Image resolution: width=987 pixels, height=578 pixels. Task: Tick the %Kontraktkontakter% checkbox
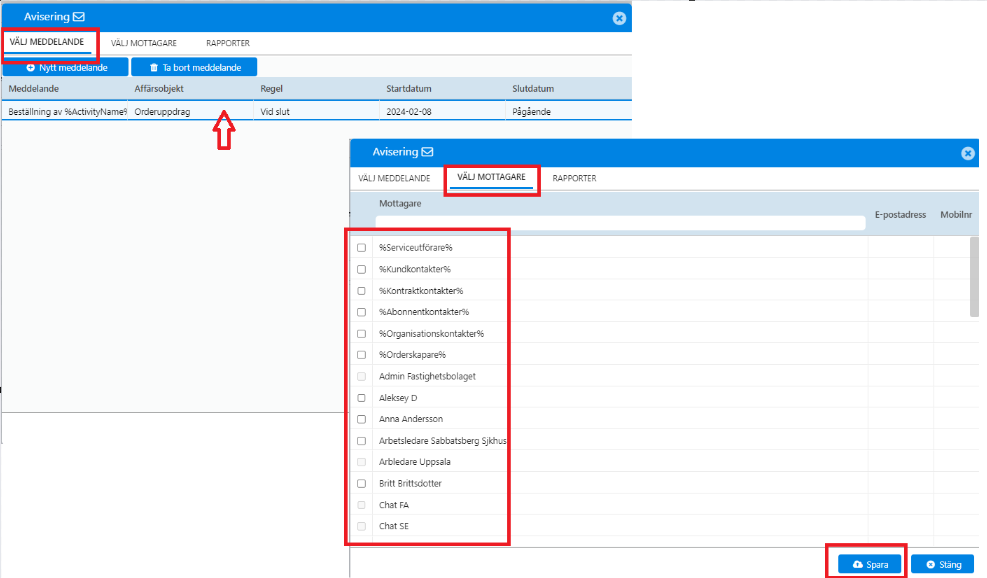pos(361,291)
